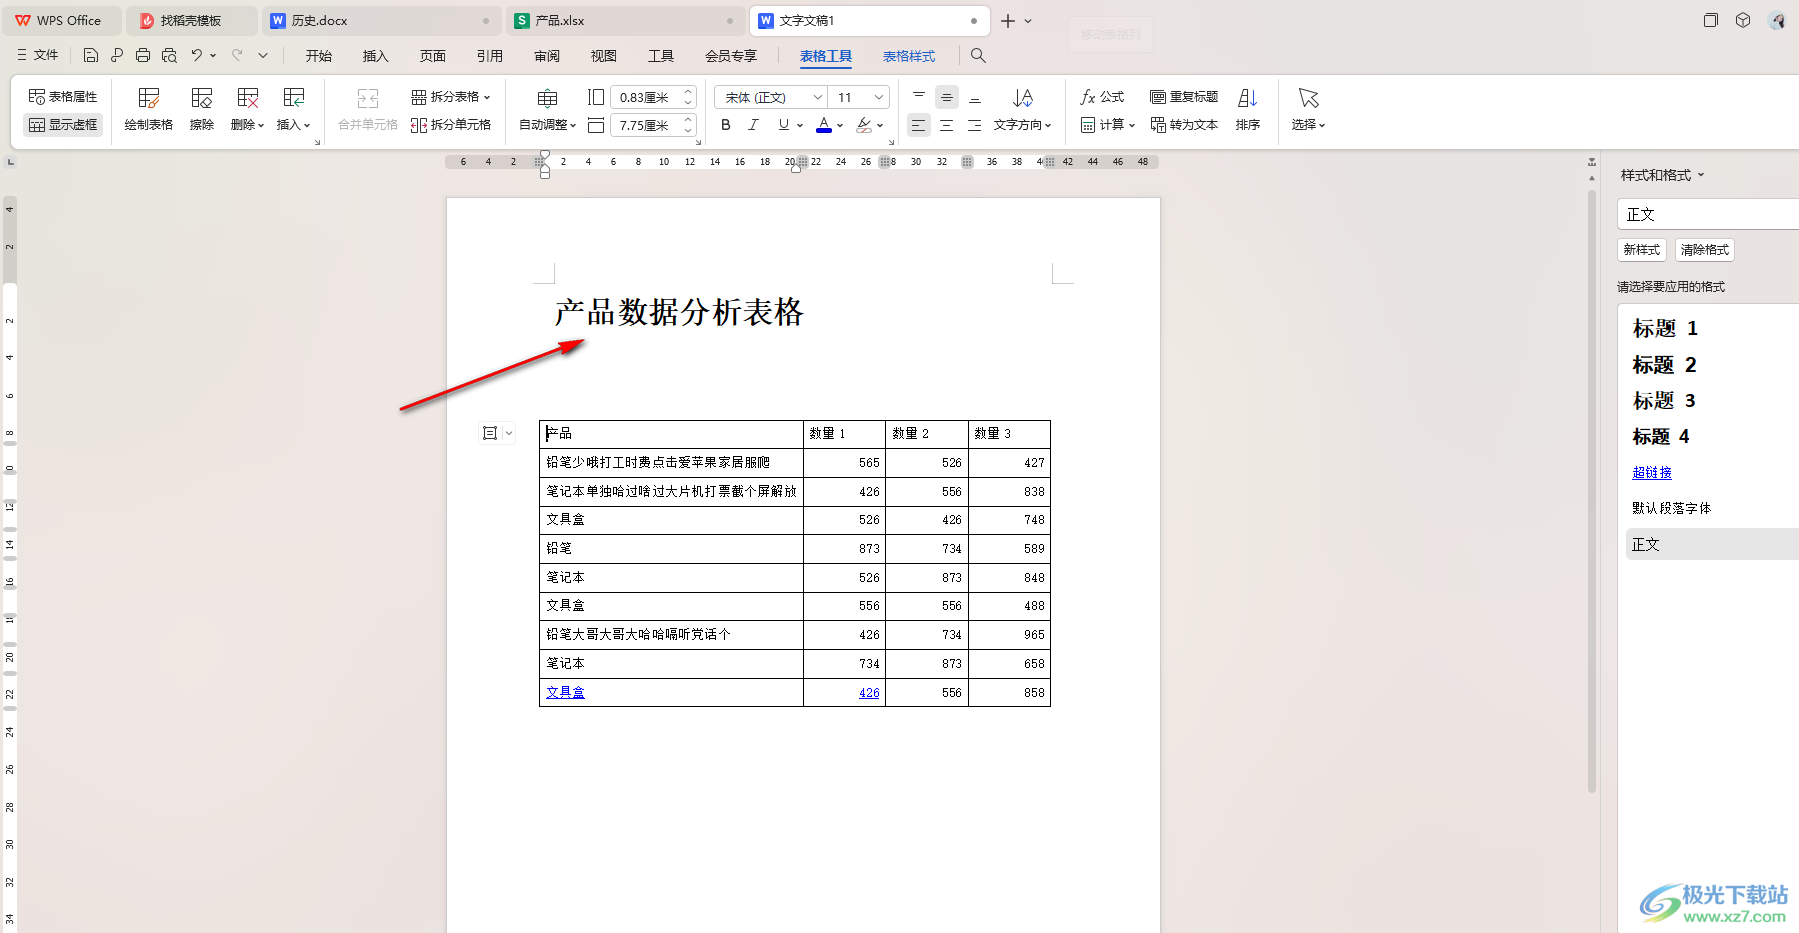Toggle Bold formatting
1799x933 pixels.
[x=726, y=125]
